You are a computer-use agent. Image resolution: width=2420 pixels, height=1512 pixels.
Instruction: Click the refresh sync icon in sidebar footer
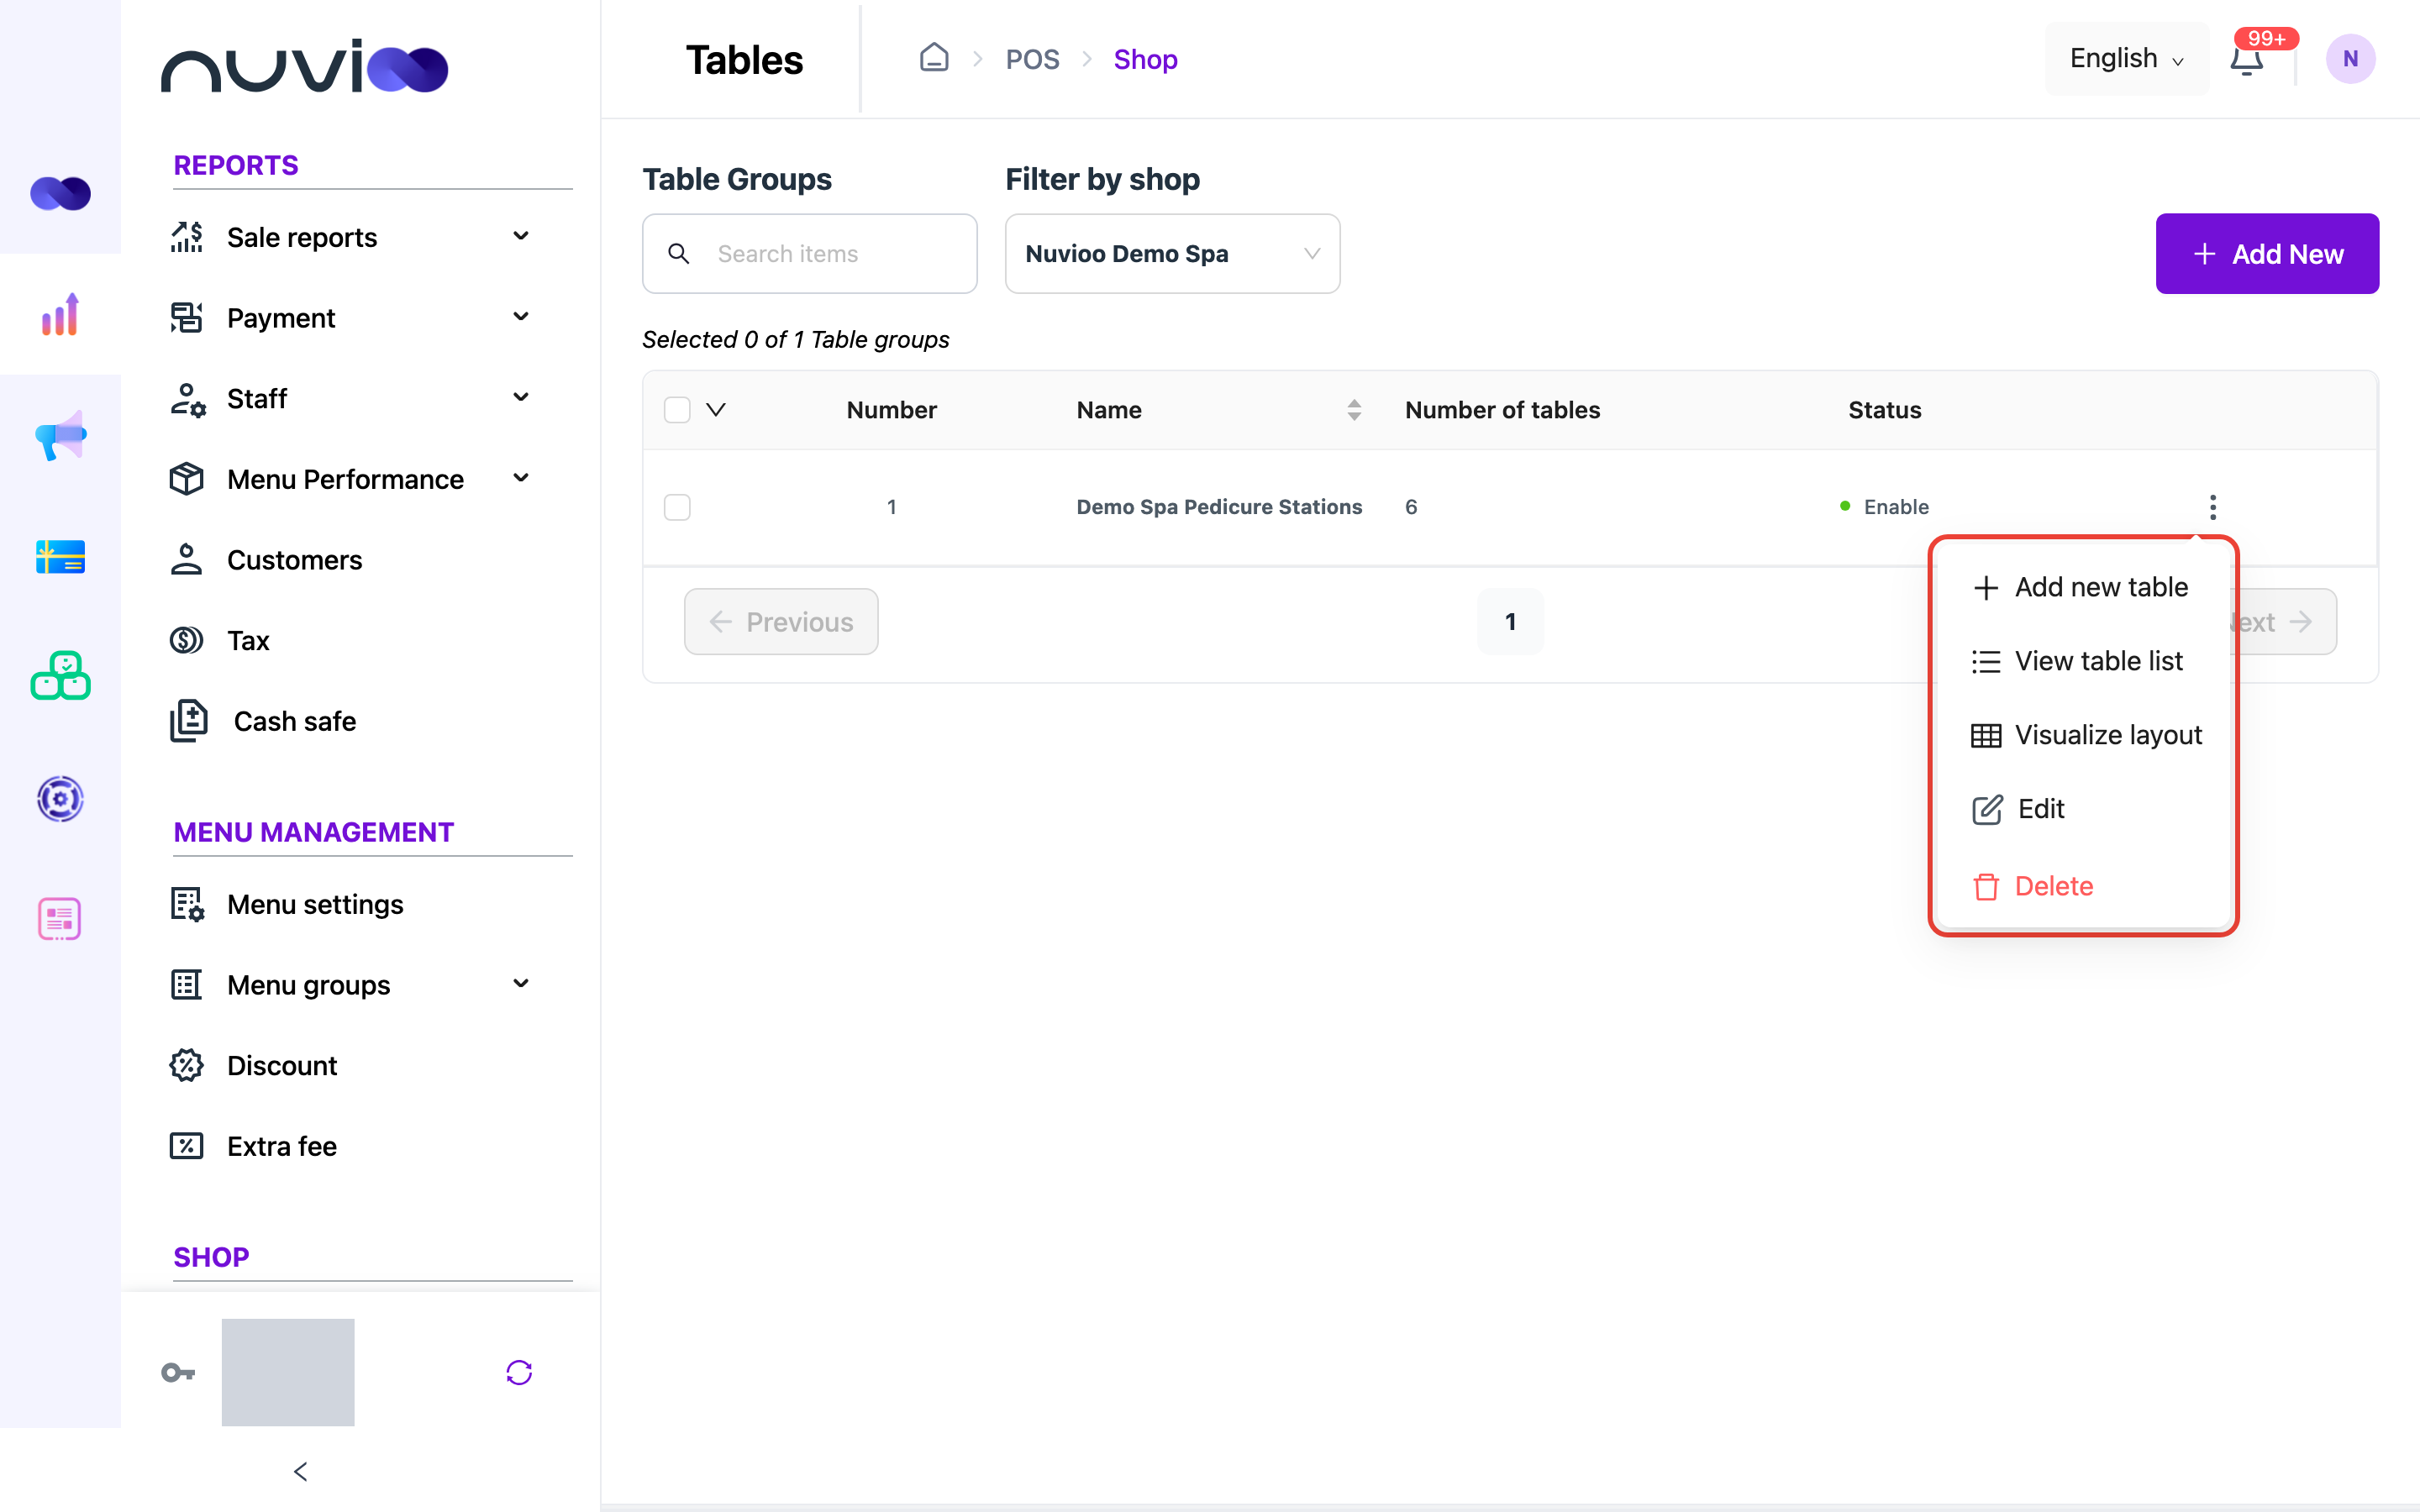[519, 1372]
